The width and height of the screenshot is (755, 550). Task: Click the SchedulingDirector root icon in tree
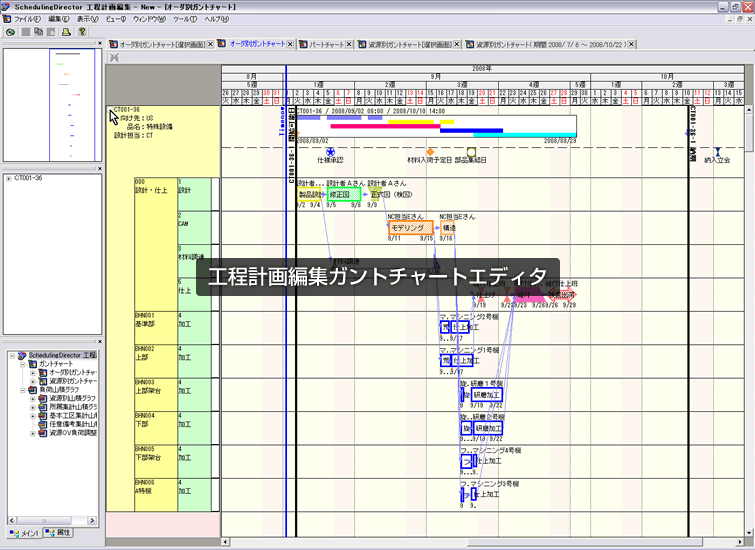click(22, 355)
